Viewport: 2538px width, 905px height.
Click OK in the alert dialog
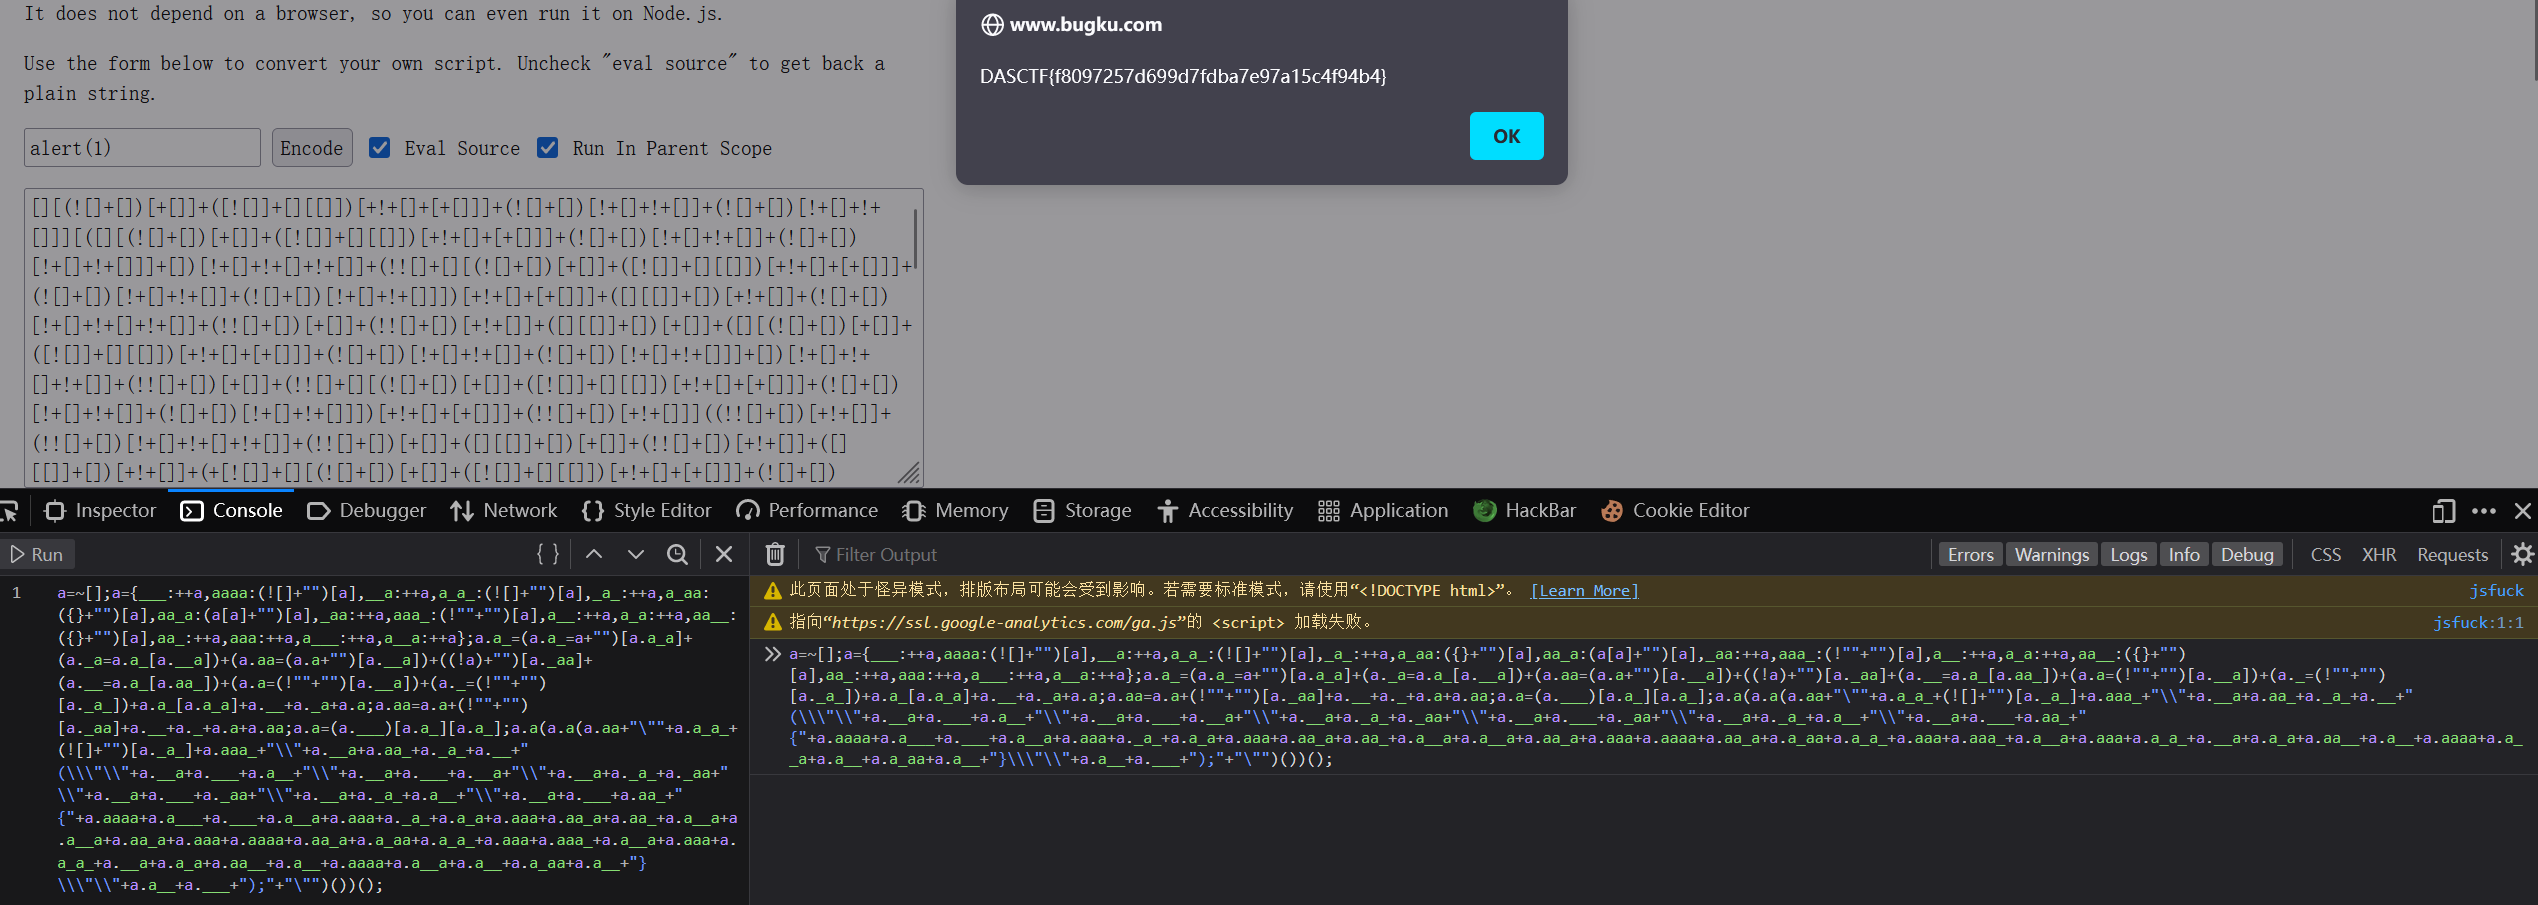1506,136
